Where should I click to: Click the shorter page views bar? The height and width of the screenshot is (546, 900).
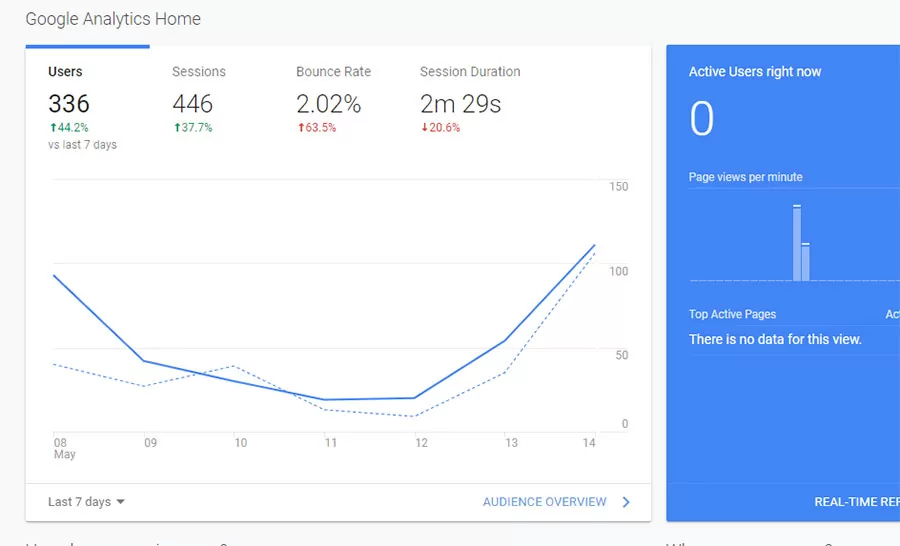(x=805, y=262)
